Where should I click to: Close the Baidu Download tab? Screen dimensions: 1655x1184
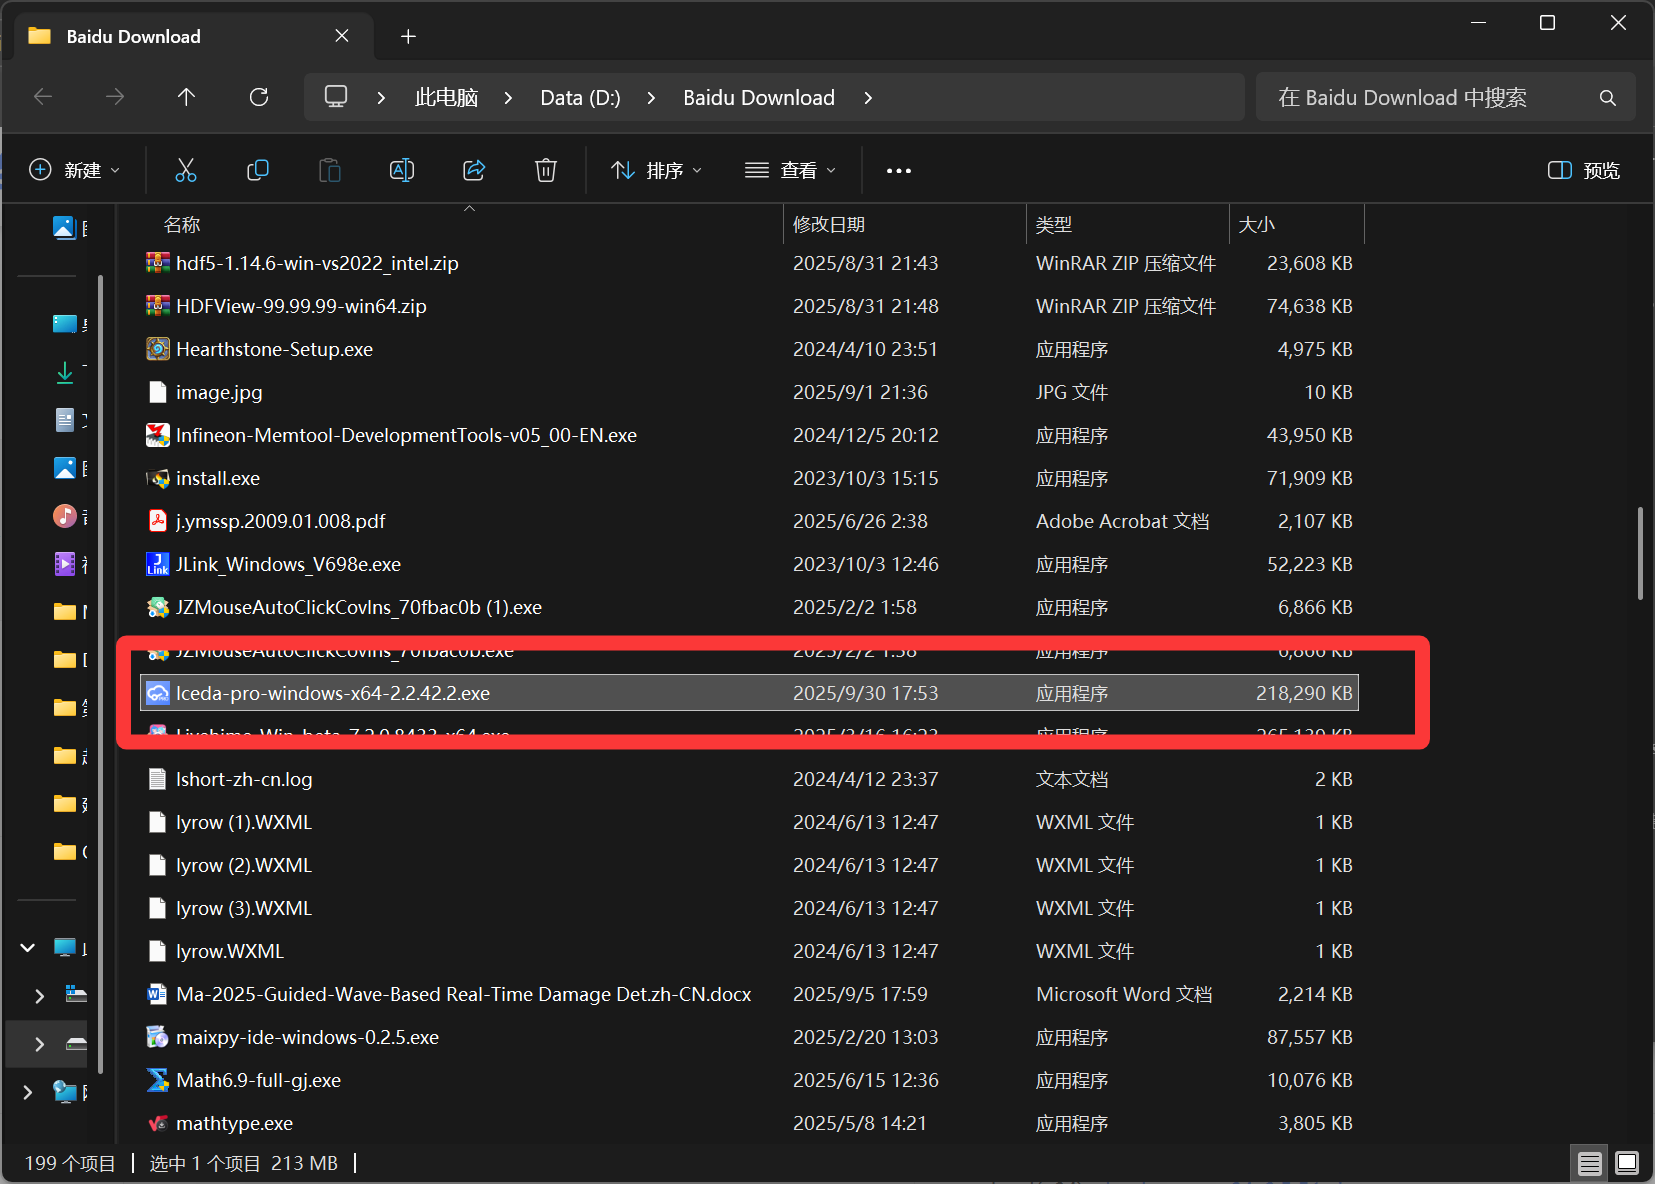click(x=342, y=36)
